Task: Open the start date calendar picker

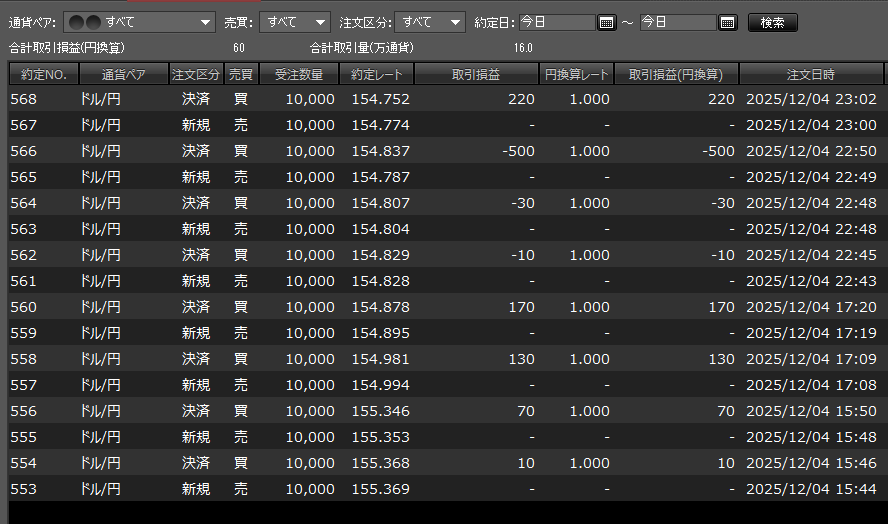Action: pos(606,23)
